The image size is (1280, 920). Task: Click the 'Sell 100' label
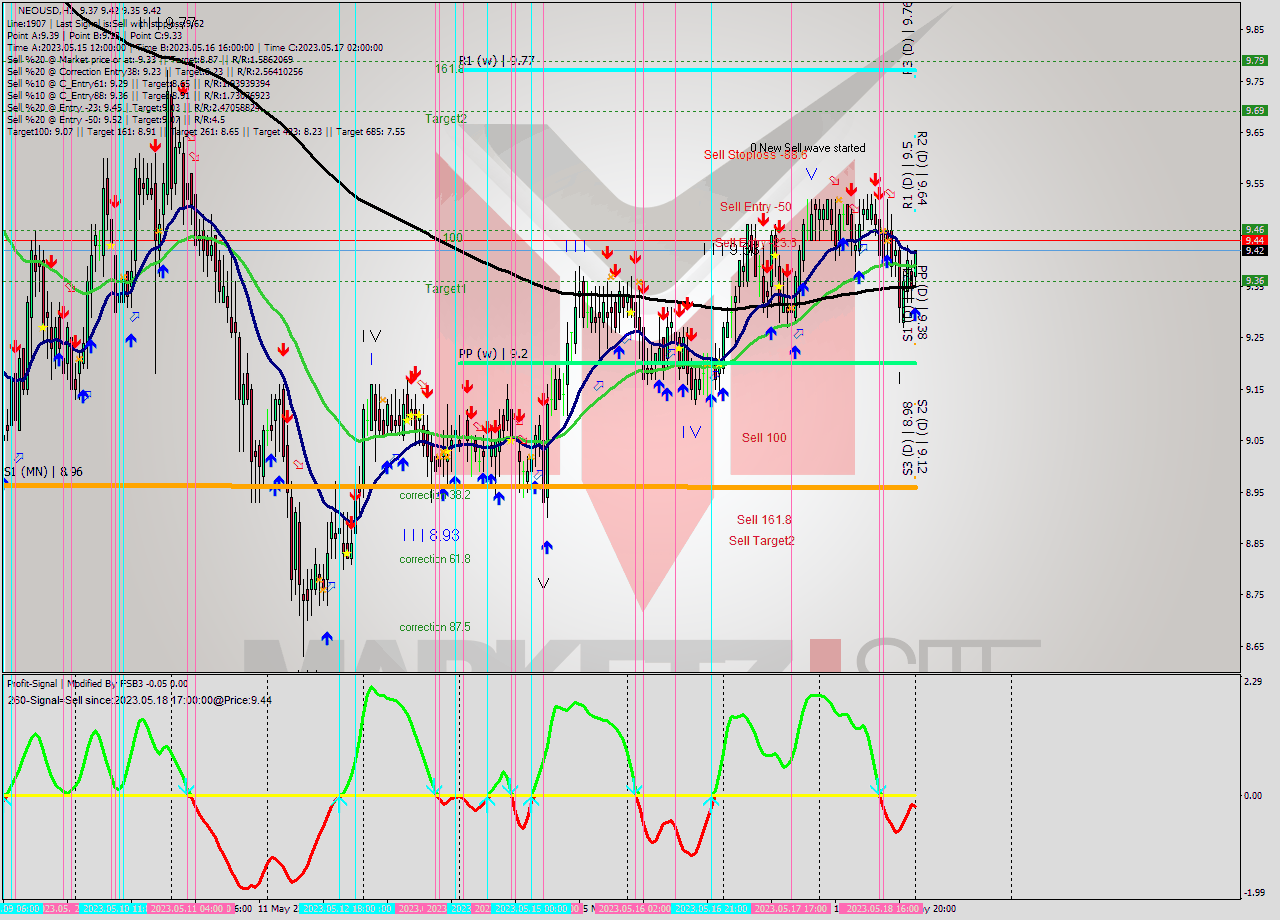pyautogui.click(x=764, y=437)
